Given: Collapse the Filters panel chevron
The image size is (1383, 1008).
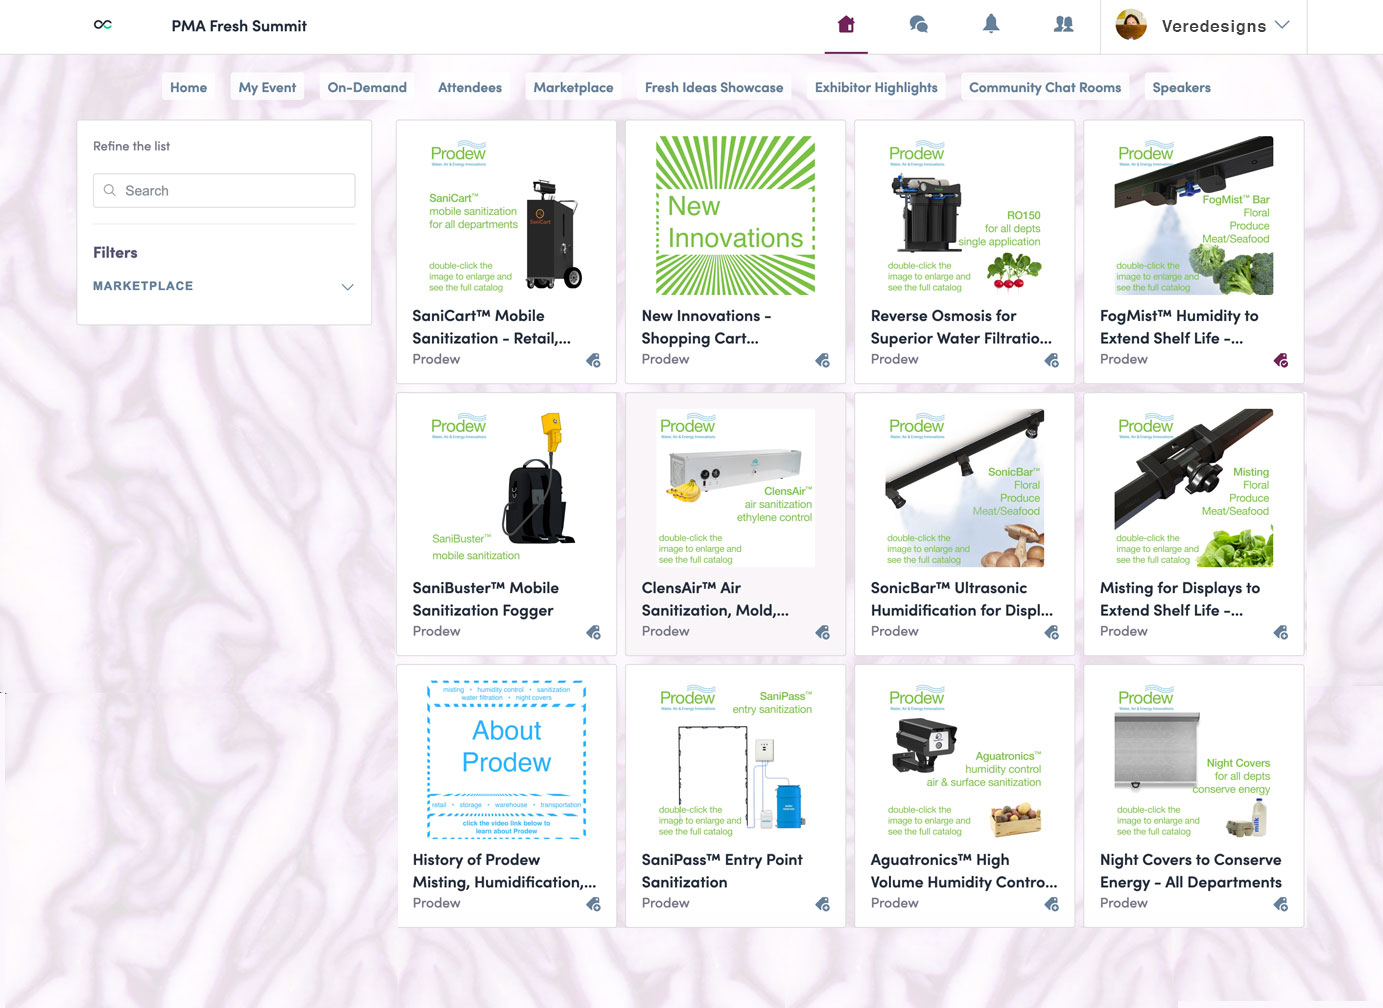Looking at the screenshot, I should tap(347, 287).
